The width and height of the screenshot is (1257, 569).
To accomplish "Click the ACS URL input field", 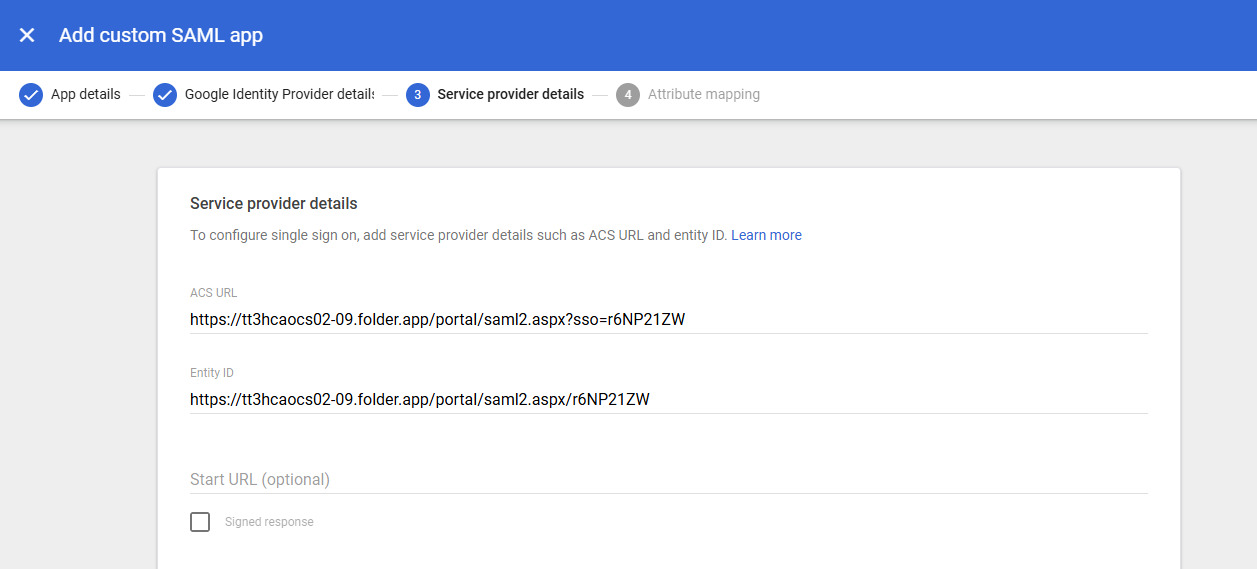I will [669, 320].
